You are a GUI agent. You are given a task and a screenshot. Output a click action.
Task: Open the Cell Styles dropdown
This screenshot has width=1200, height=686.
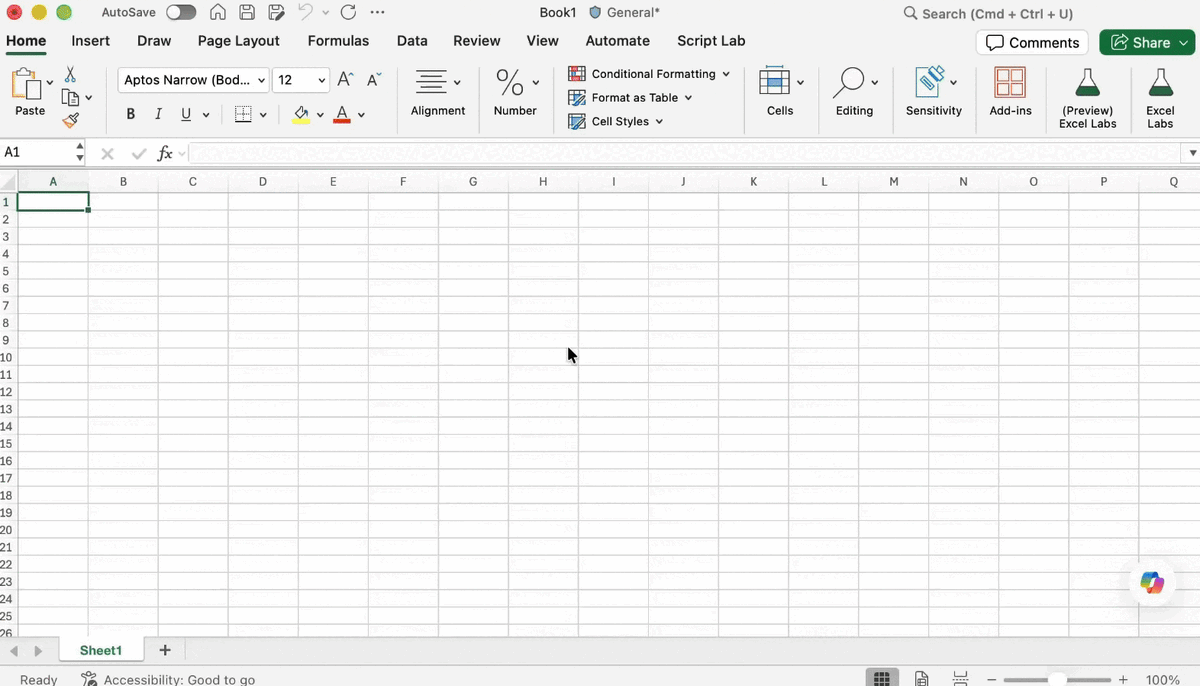(616, 121)
